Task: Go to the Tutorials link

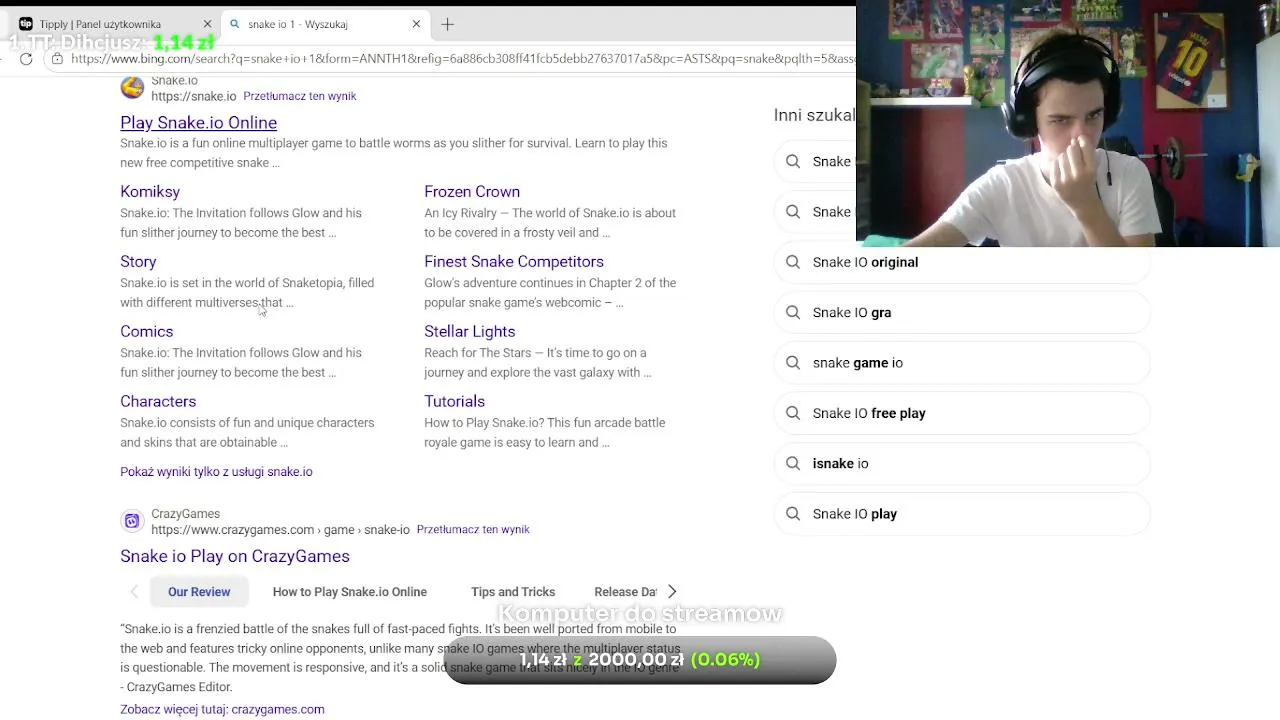Action: [454, 401]
